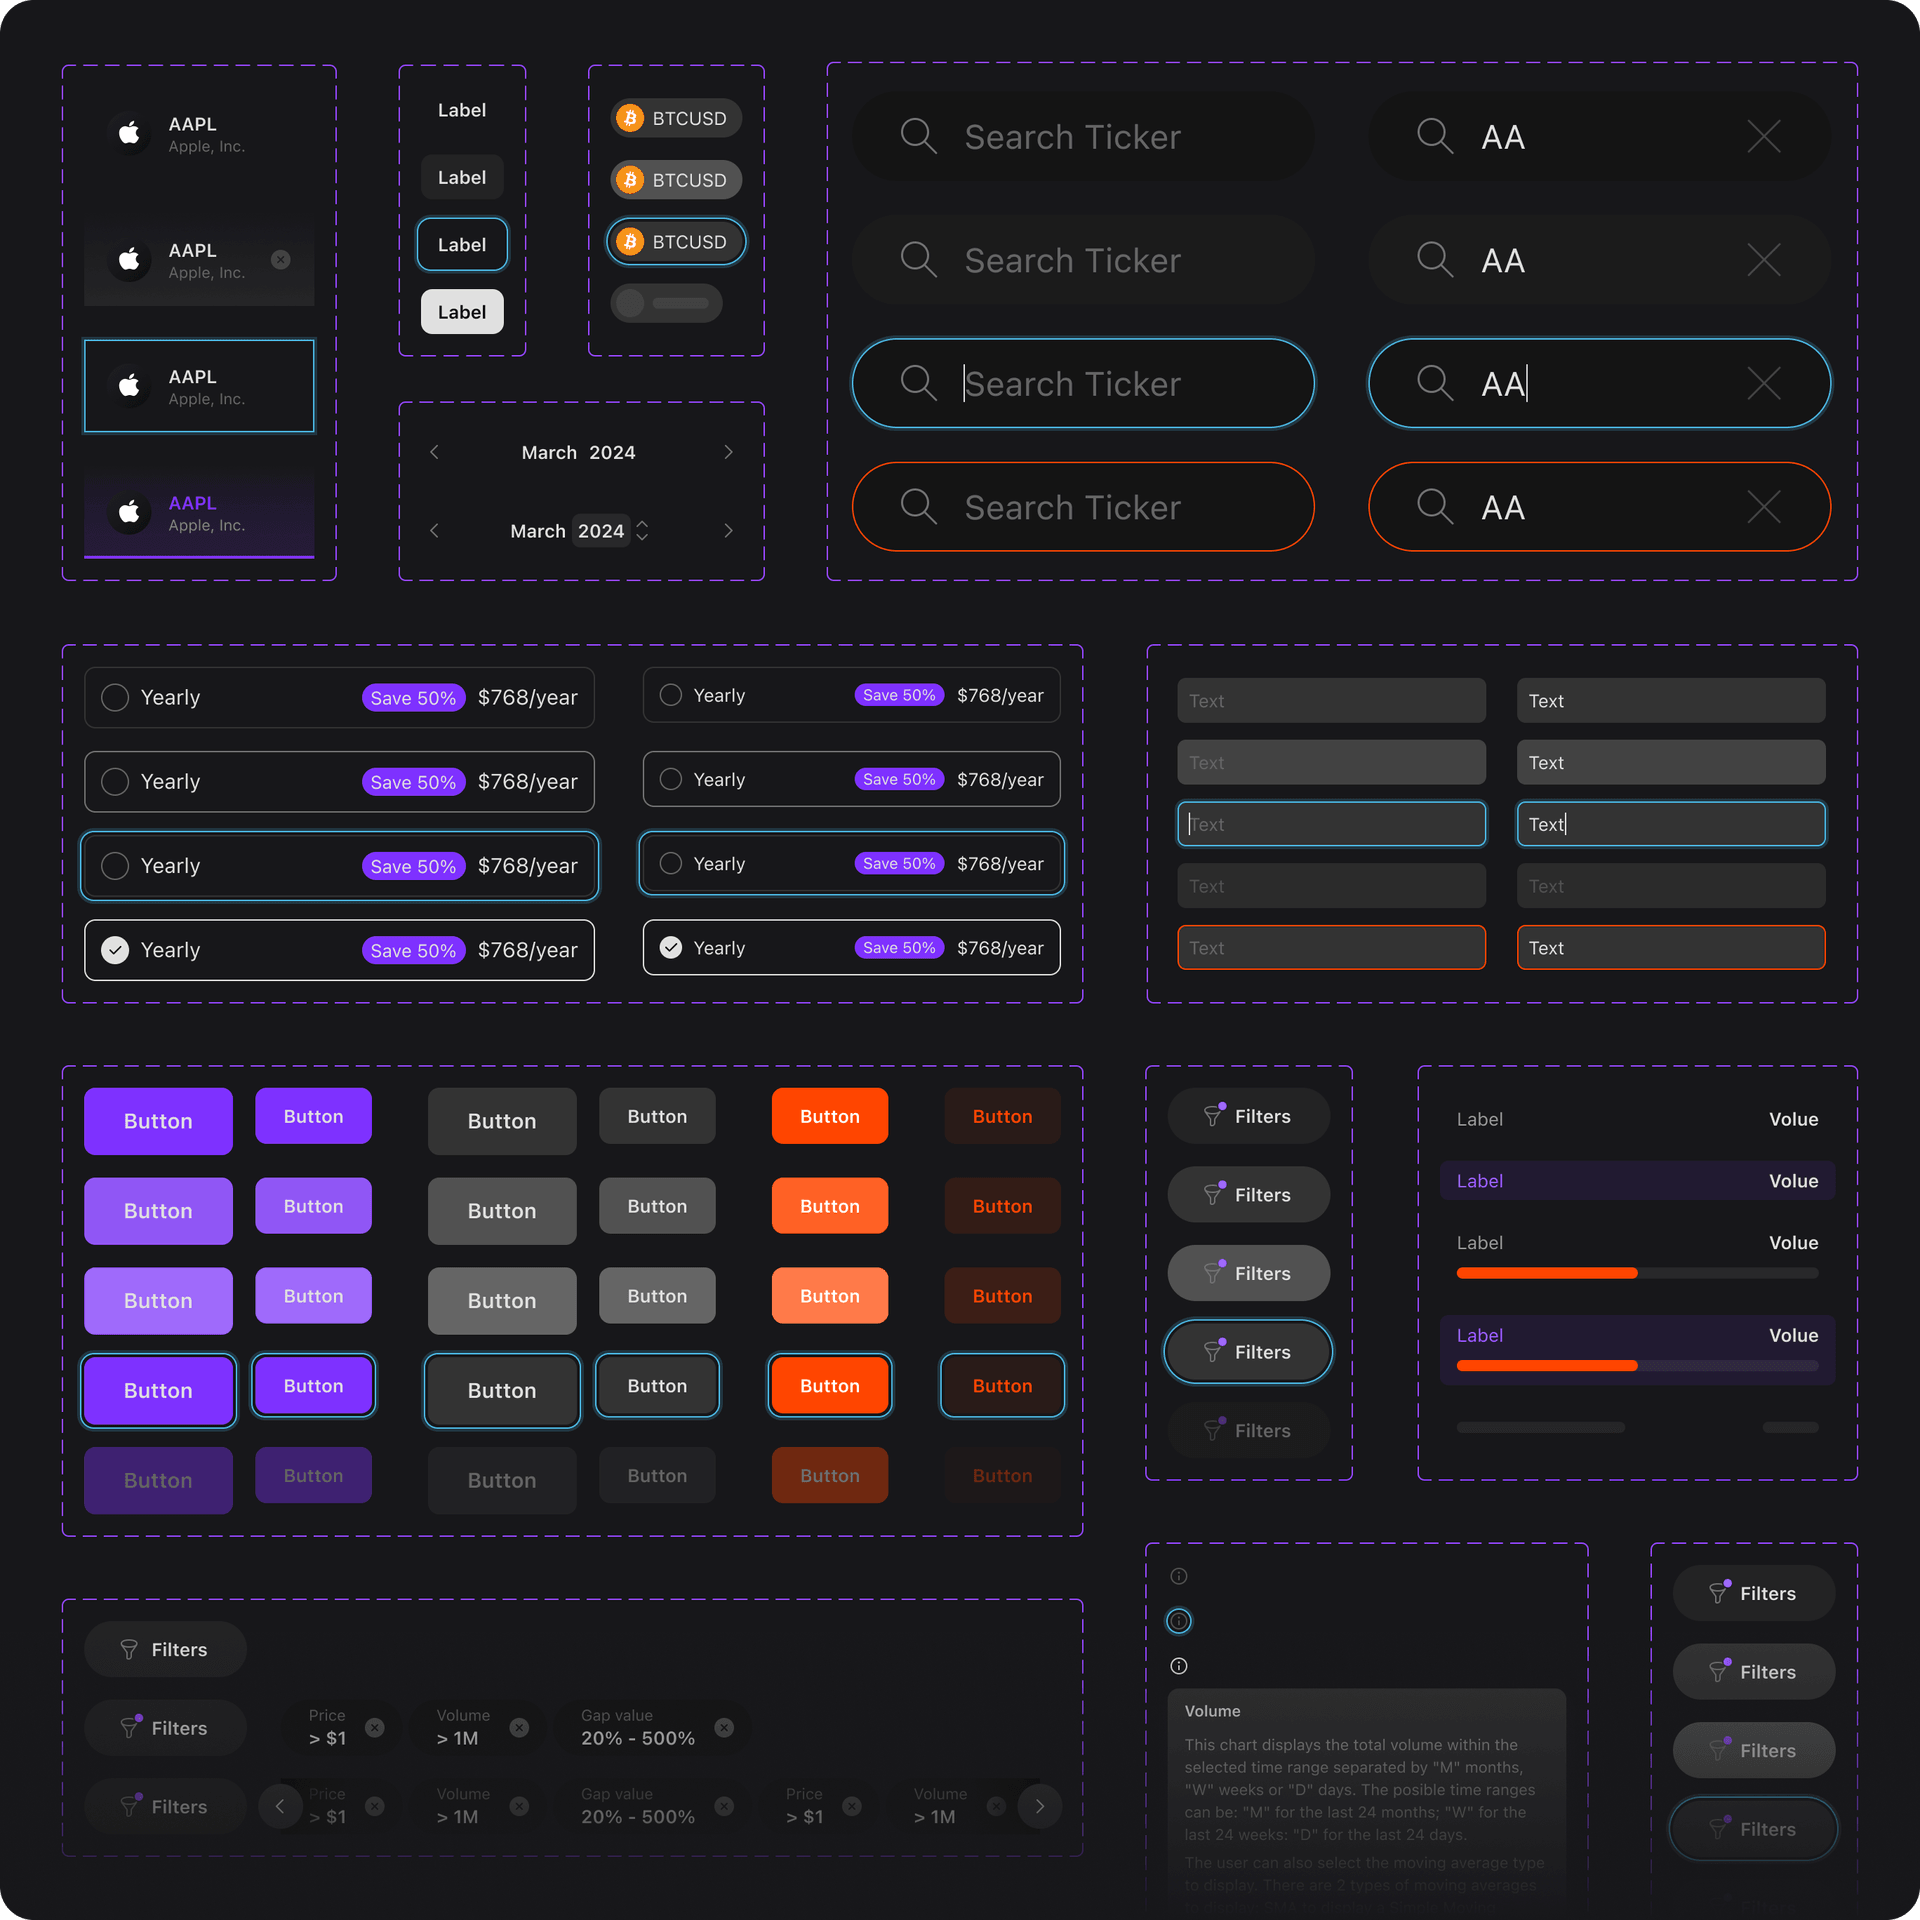This screenshot has width=1920, height=1920.
Task: Click the $768/year price on the small checked Yearly card
Action: click(x=1000, y=948)
